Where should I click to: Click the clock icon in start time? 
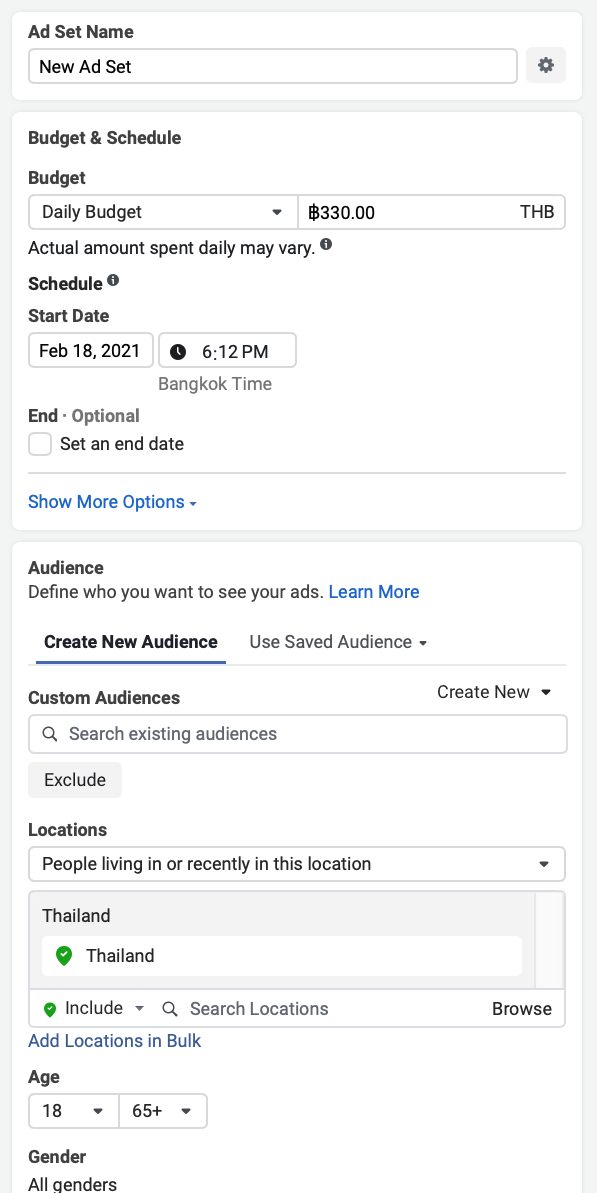pos(177,352)
